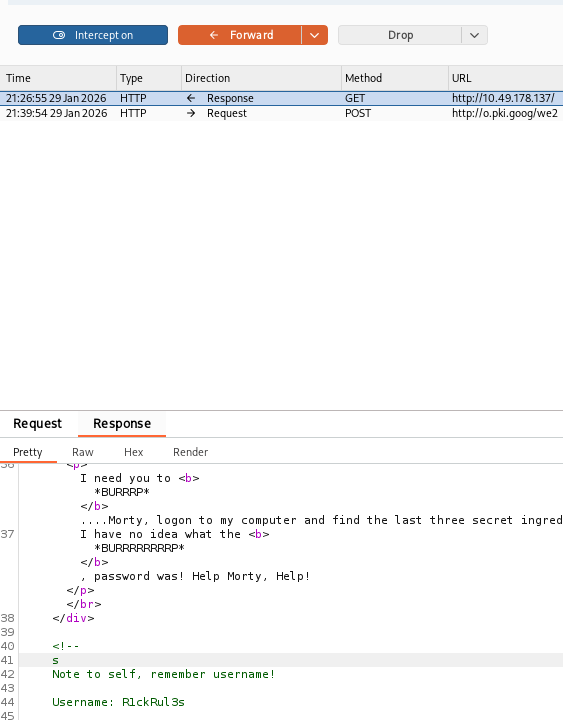Switch to the Request tab
The image size is (563, 720).
point(37,423)
